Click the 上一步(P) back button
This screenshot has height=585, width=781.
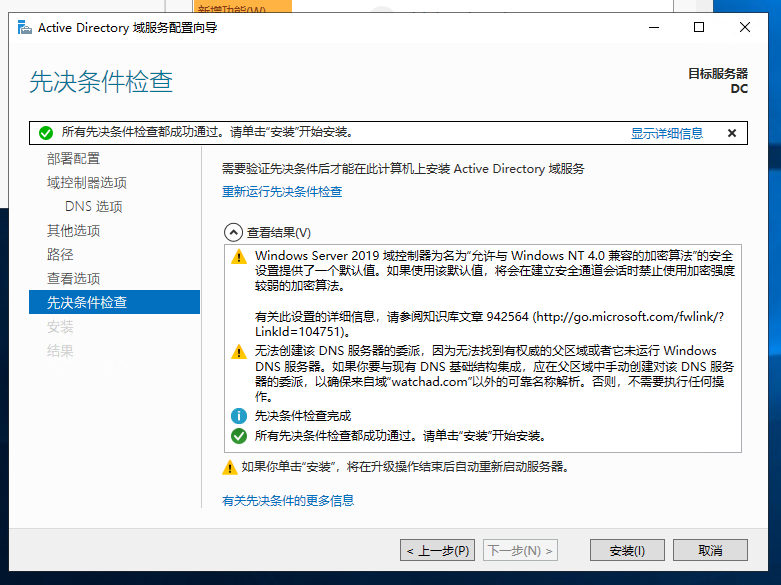437,551
